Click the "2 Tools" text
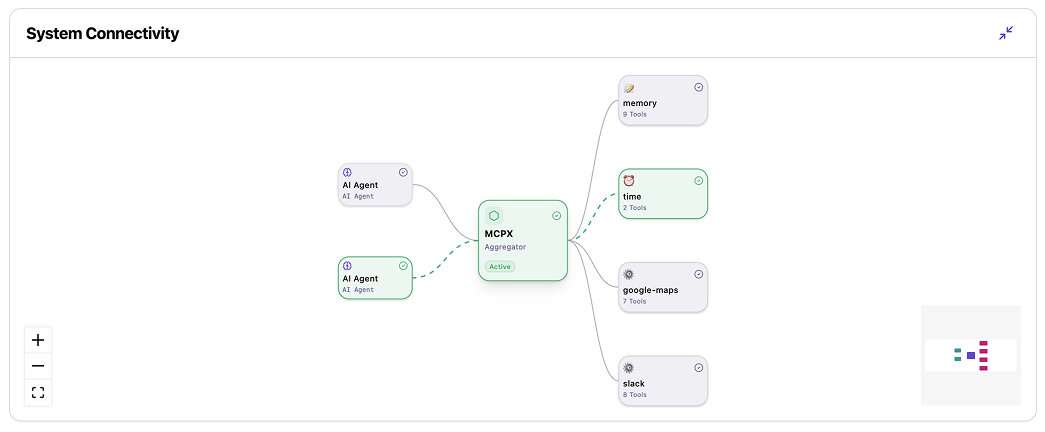Viewport: 1045px width, 432px height. [x=634, y=208]
